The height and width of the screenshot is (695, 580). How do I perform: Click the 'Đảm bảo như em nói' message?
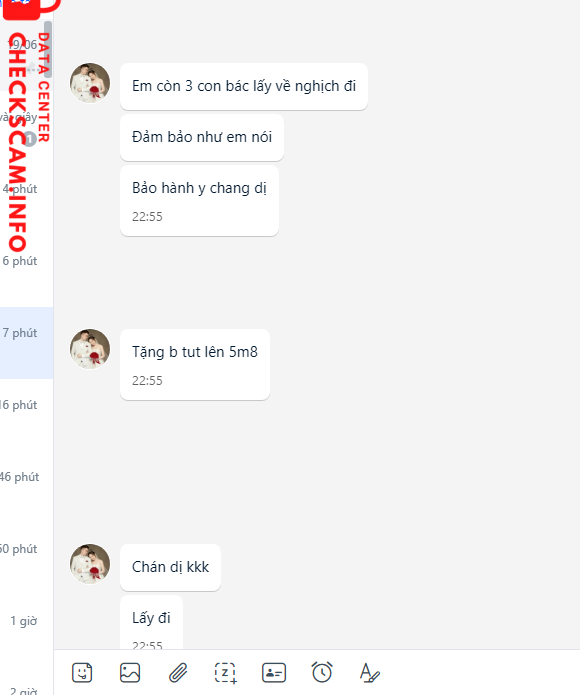coord(202,137)
